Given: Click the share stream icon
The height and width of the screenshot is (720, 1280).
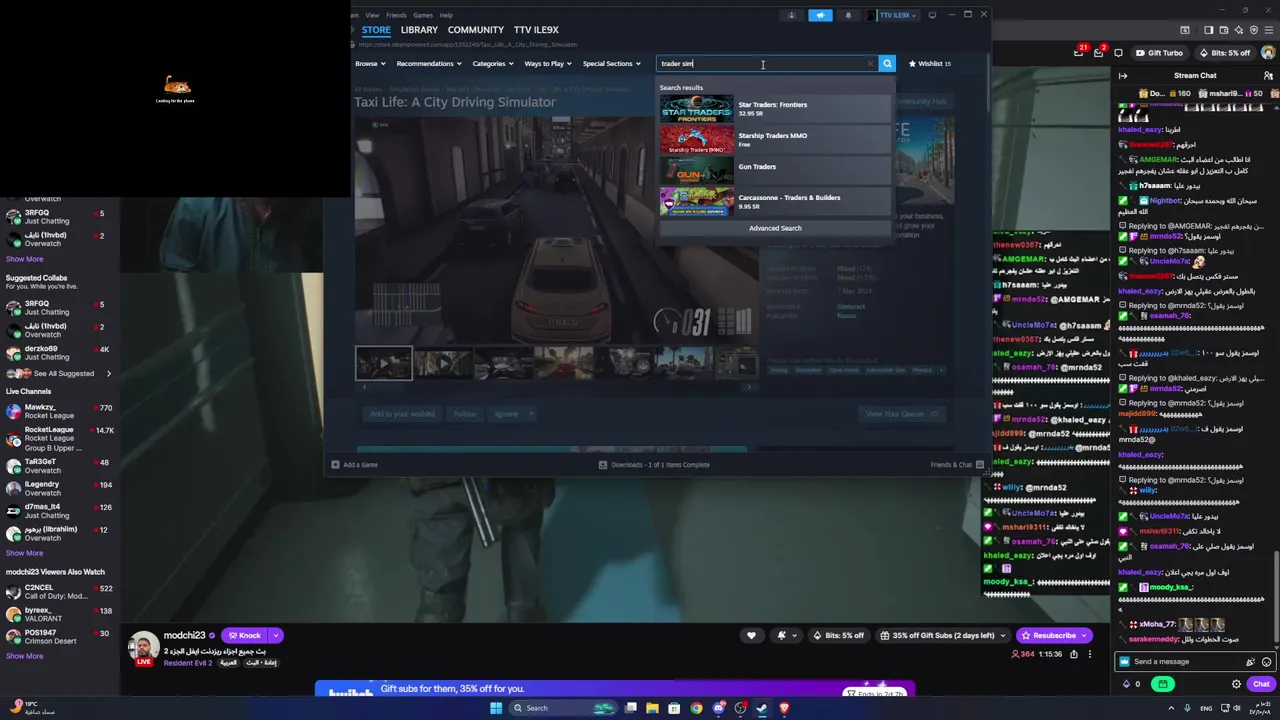Looking at the screenshot, I should click(x=1074, y=654).
